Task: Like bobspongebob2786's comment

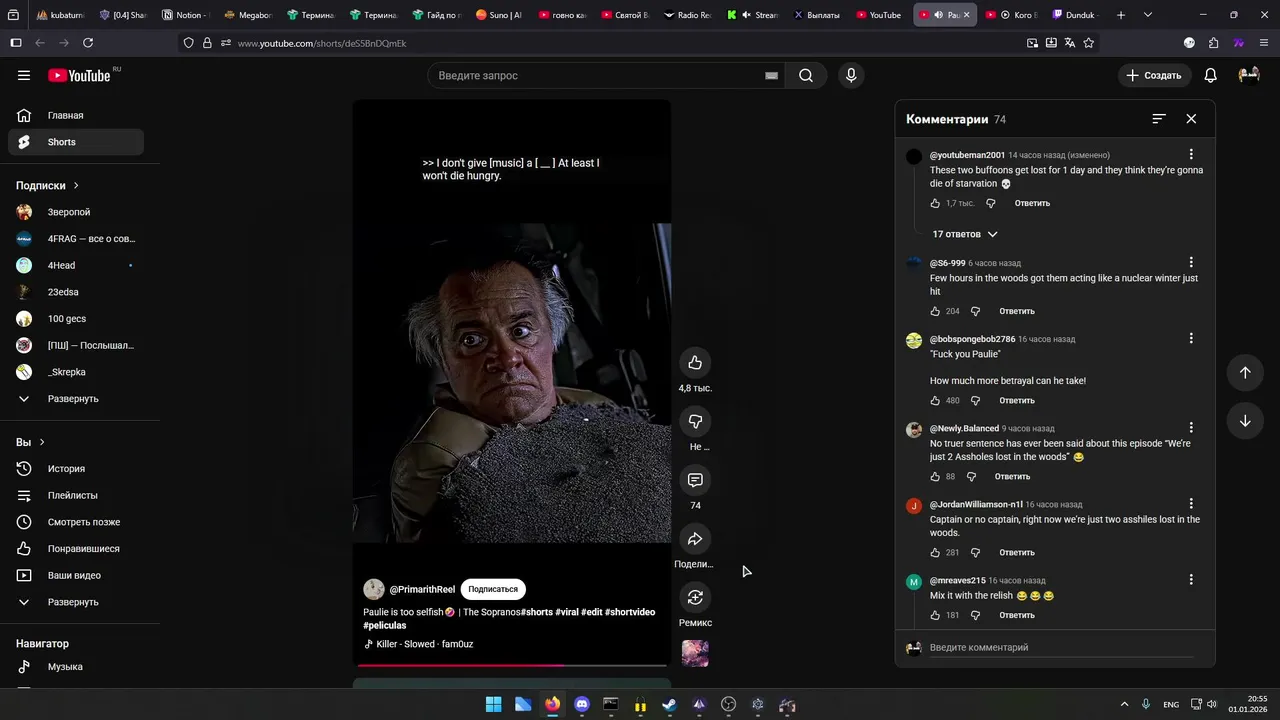Action: [x=935, y=400]
